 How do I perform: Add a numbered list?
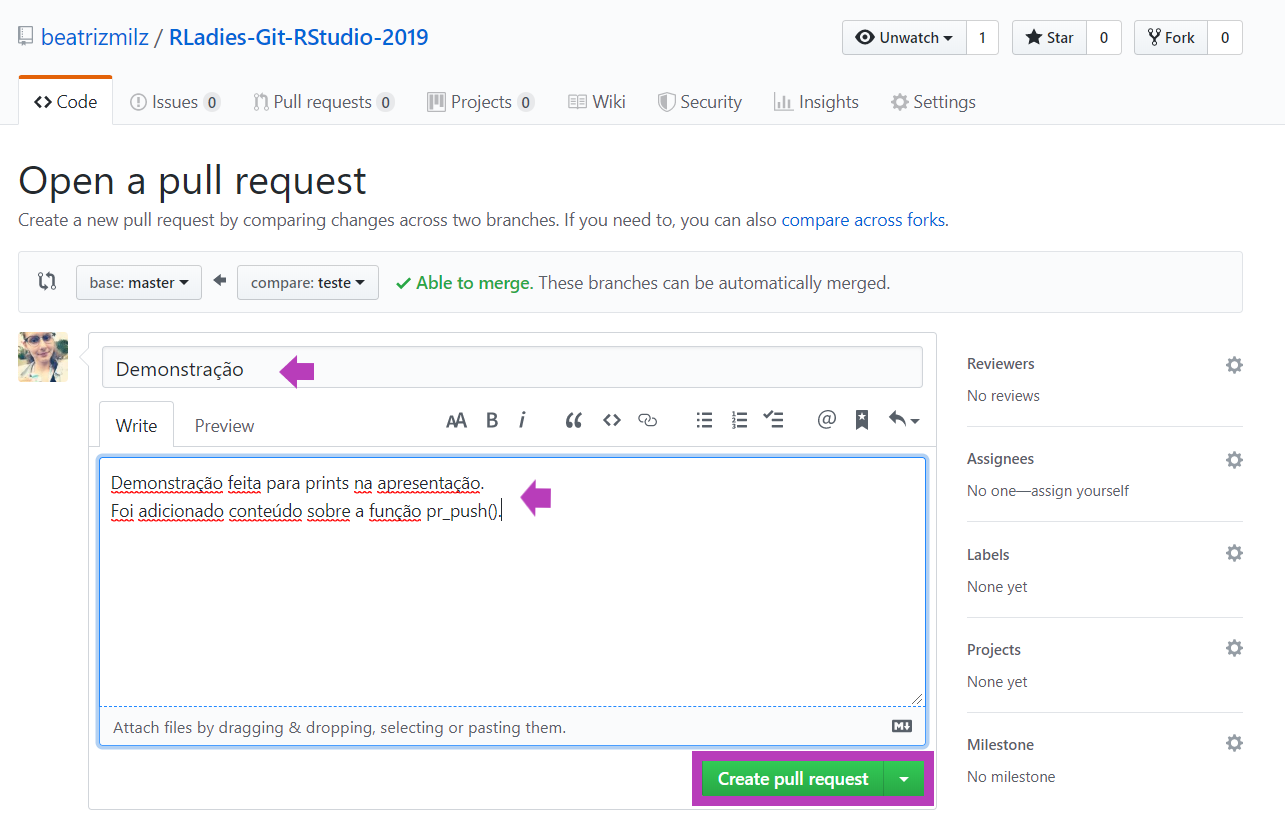[x=739, y=421]
